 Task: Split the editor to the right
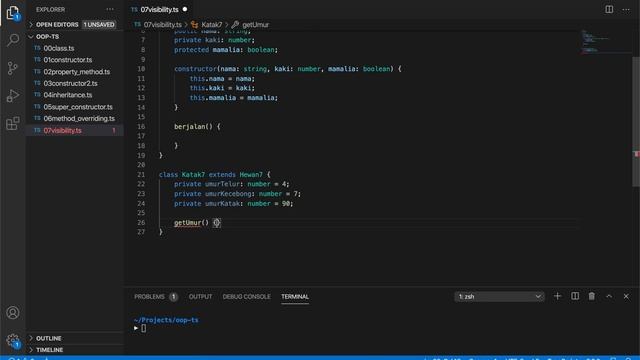(609, 9)
